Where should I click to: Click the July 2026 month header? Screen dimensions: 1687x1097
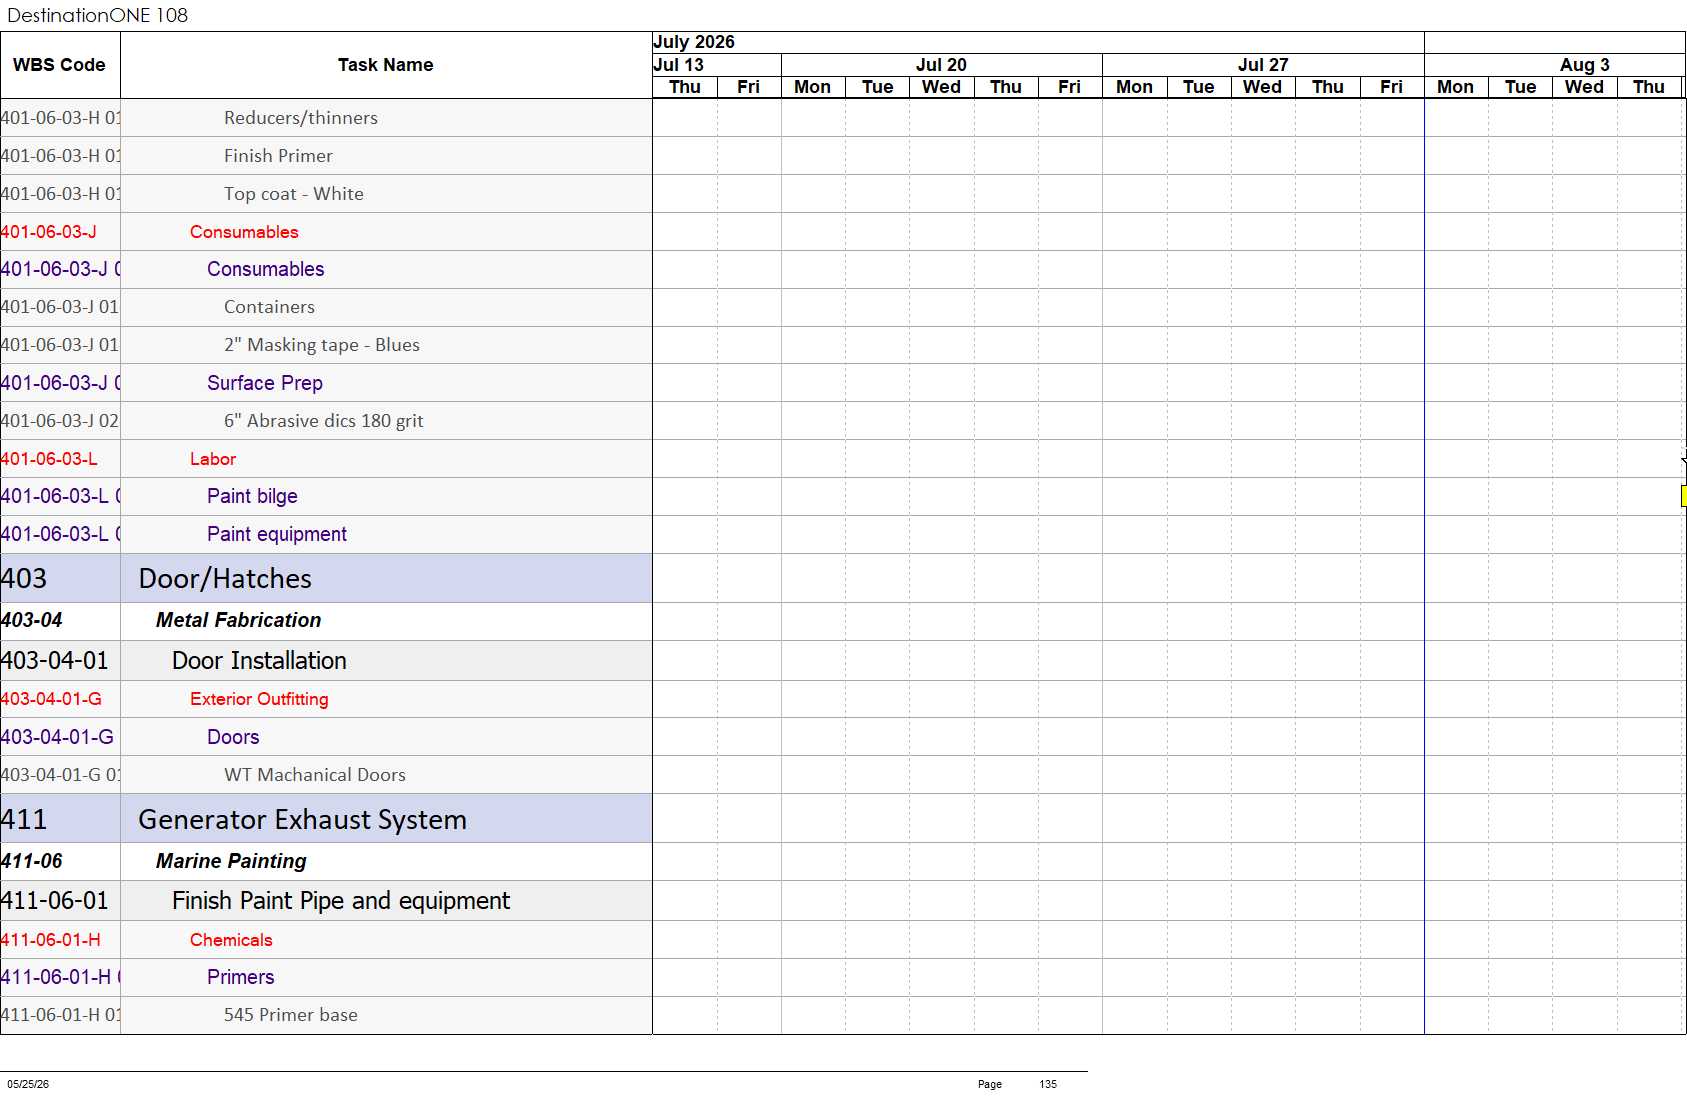[x=694, y=42]
